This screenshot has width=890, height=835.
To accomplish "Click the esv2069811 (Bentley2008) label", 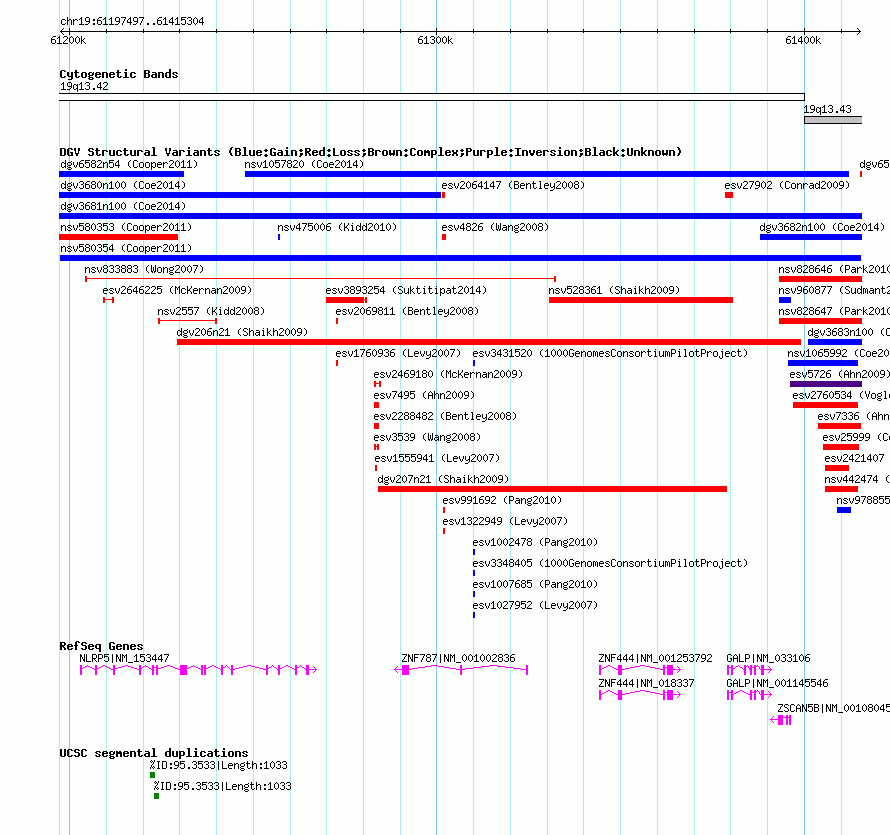I will tap(407, 312).
